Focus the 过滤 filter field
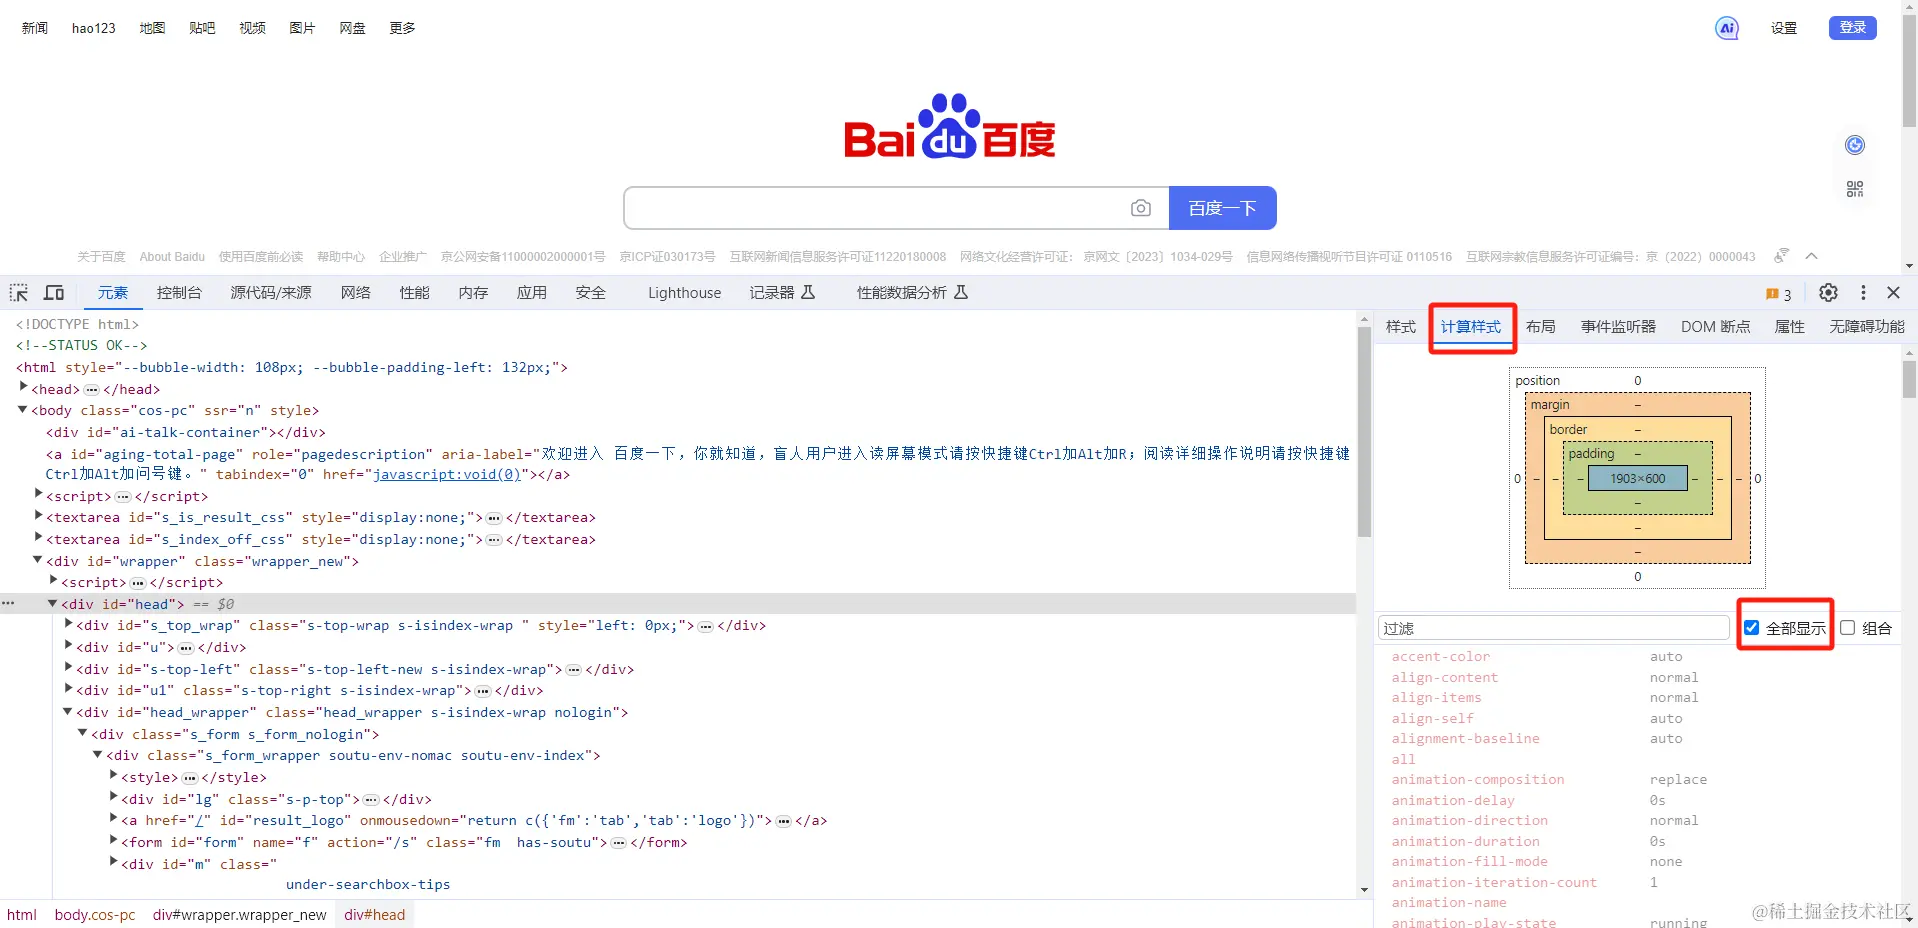The width and height of the screenshot is (1918, 928). click(x=1554, y=628)
